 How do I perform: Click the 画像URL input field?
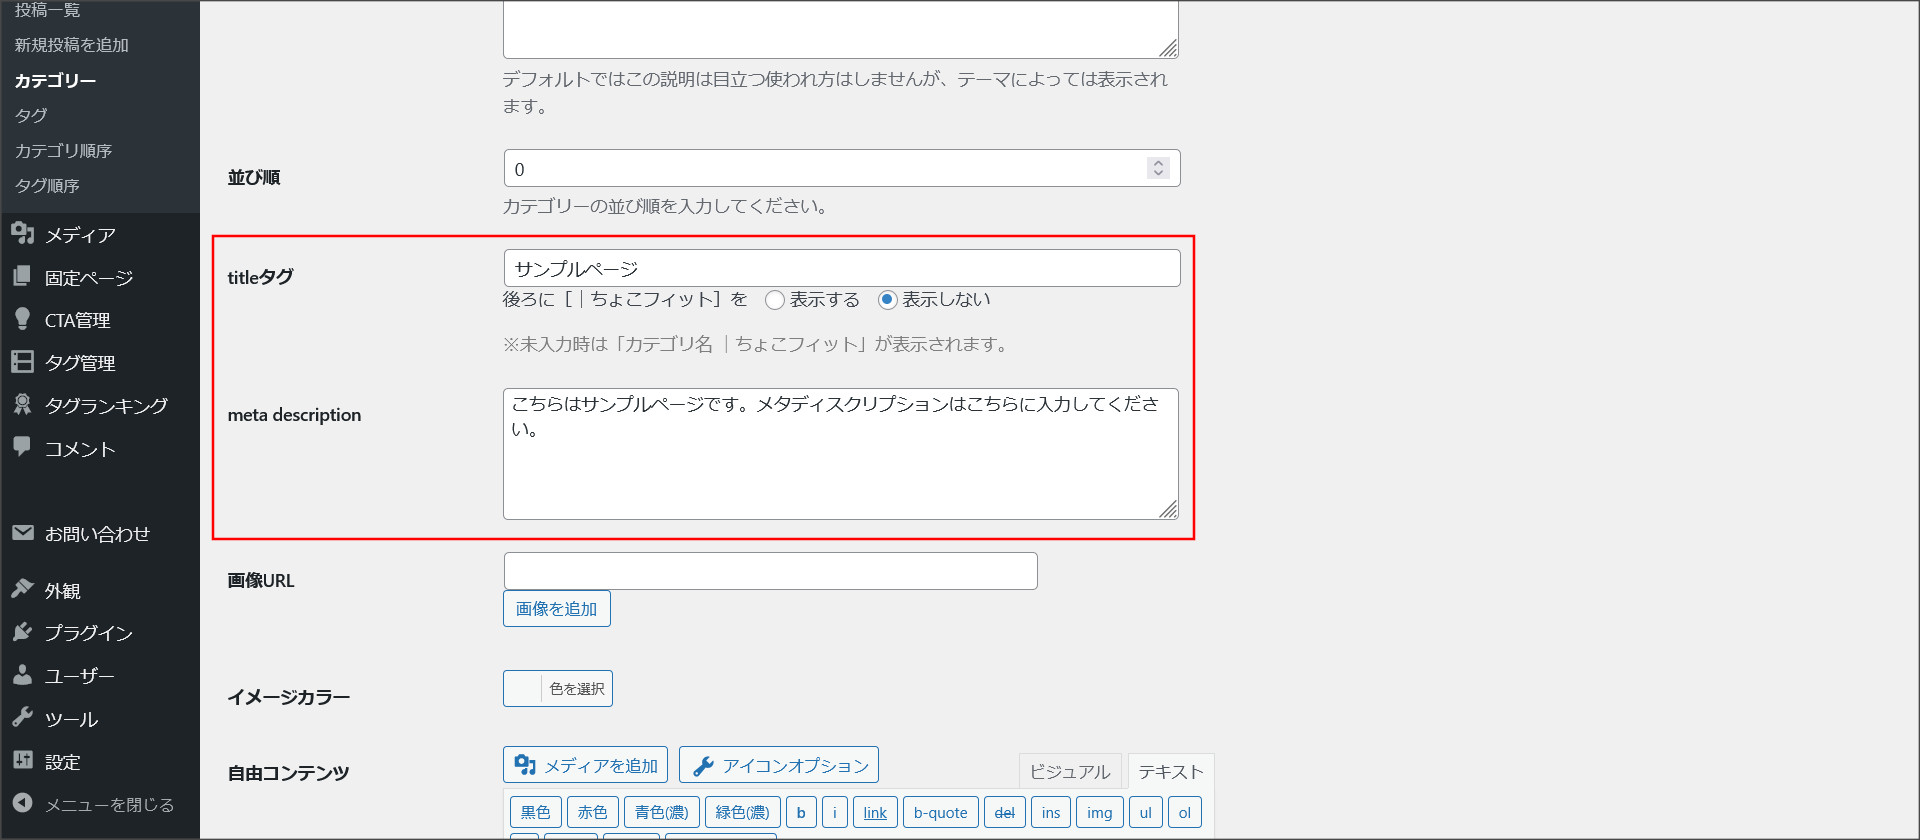pos(771,571)
